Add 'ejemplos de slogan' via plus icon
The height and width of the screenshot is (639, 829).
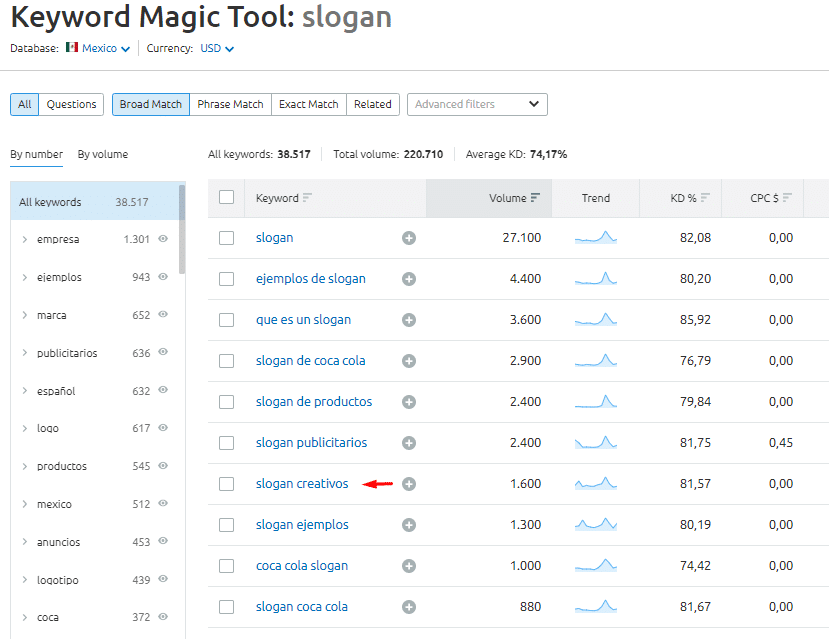409,279
